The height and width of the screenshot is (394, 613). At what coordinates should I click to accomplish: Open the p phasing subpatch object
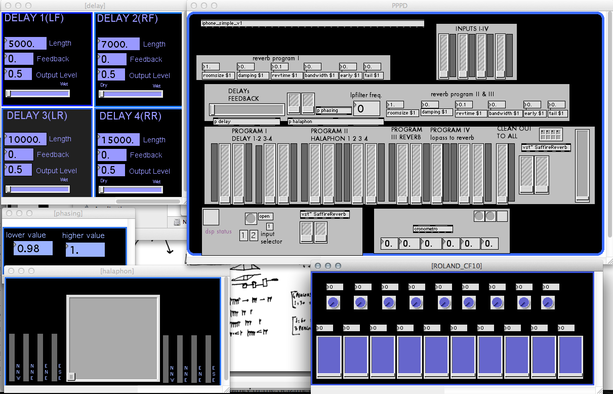coord(334,111)
